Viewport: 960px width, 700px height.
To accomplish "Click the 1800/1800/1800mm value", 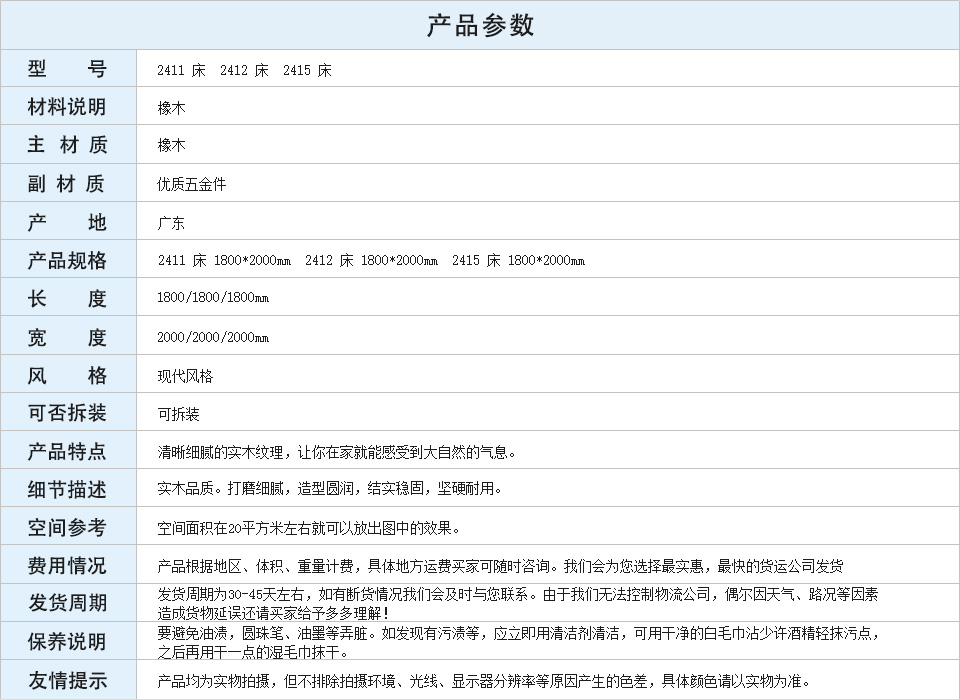I will click(213, 298).
